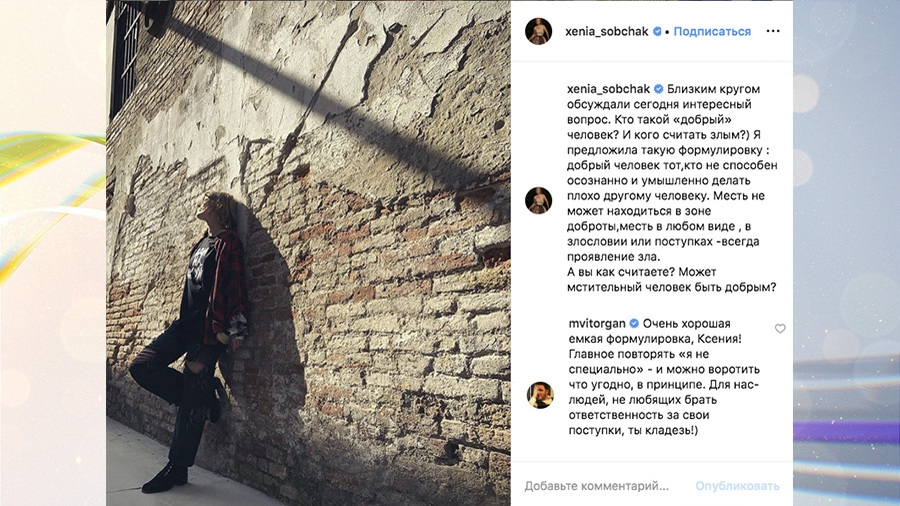The width and height of the screenshot is (900, 506).
Task: Open xenia_sobchak username in header
Action: (607, 32)
